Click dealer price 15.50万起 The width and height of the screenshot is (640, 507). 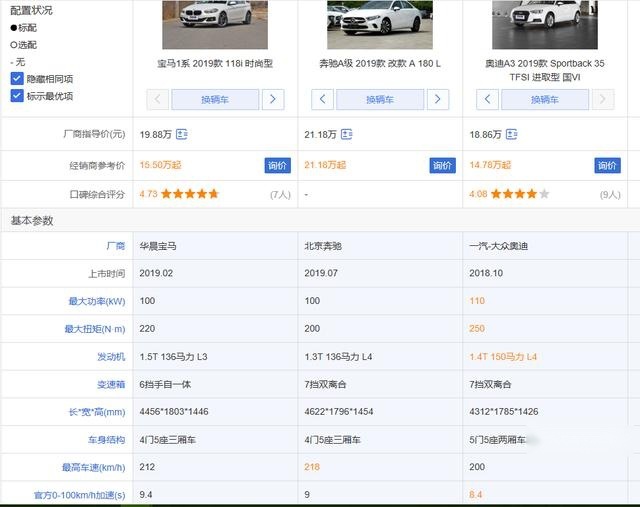point(160,165)
